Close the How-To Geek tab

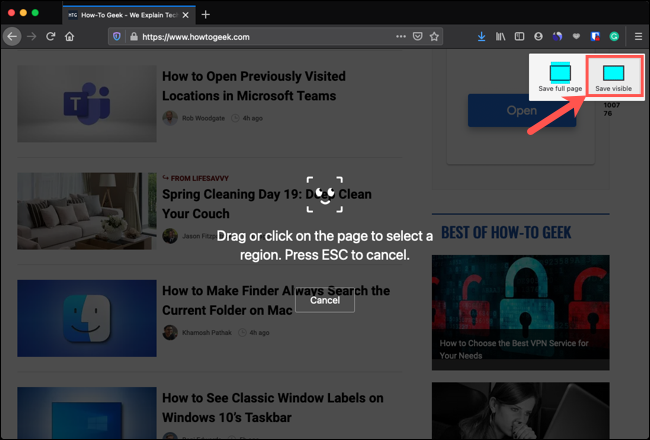(x=185, y=14)
